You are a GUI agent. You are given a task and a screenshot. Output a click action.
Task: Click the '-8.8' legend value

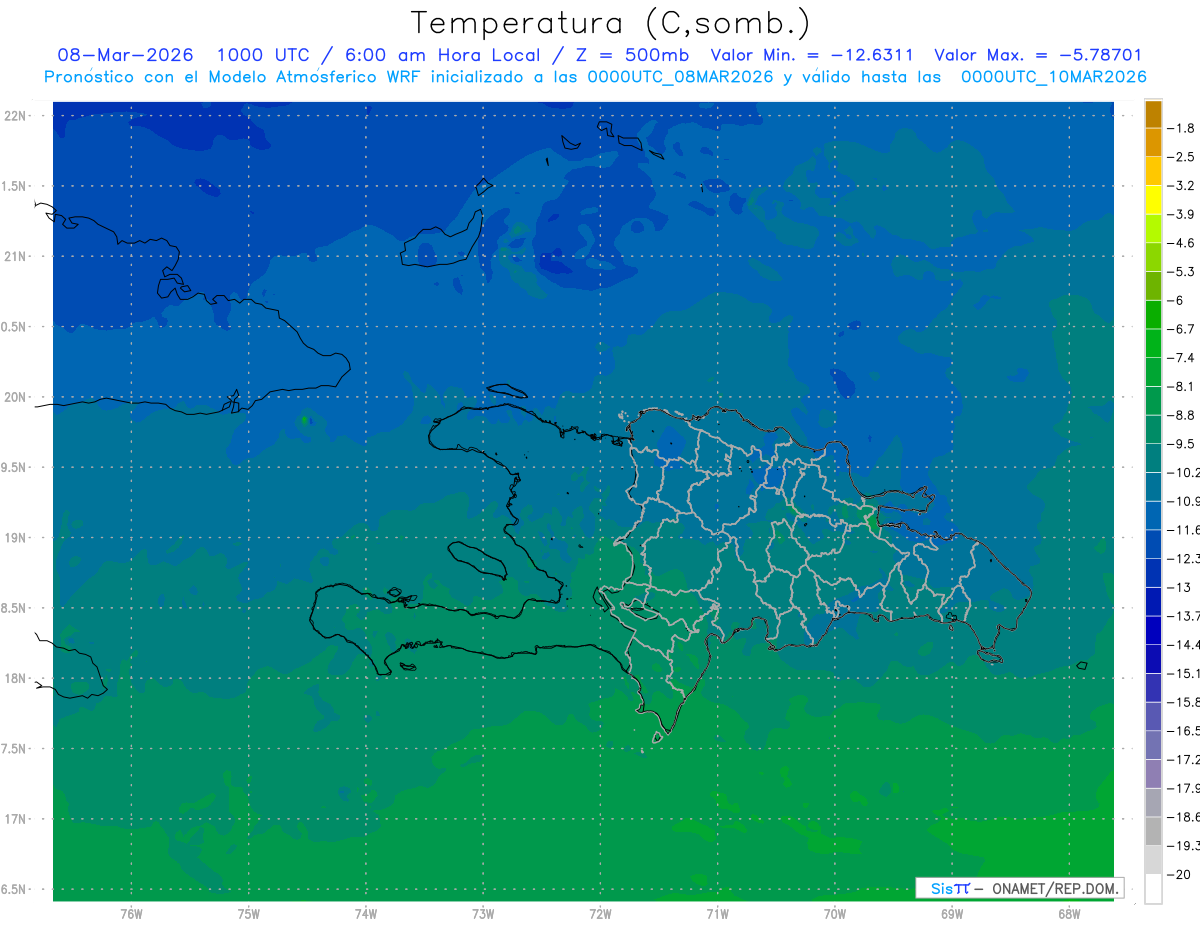pyautogui.click(x=1181, y=415)
